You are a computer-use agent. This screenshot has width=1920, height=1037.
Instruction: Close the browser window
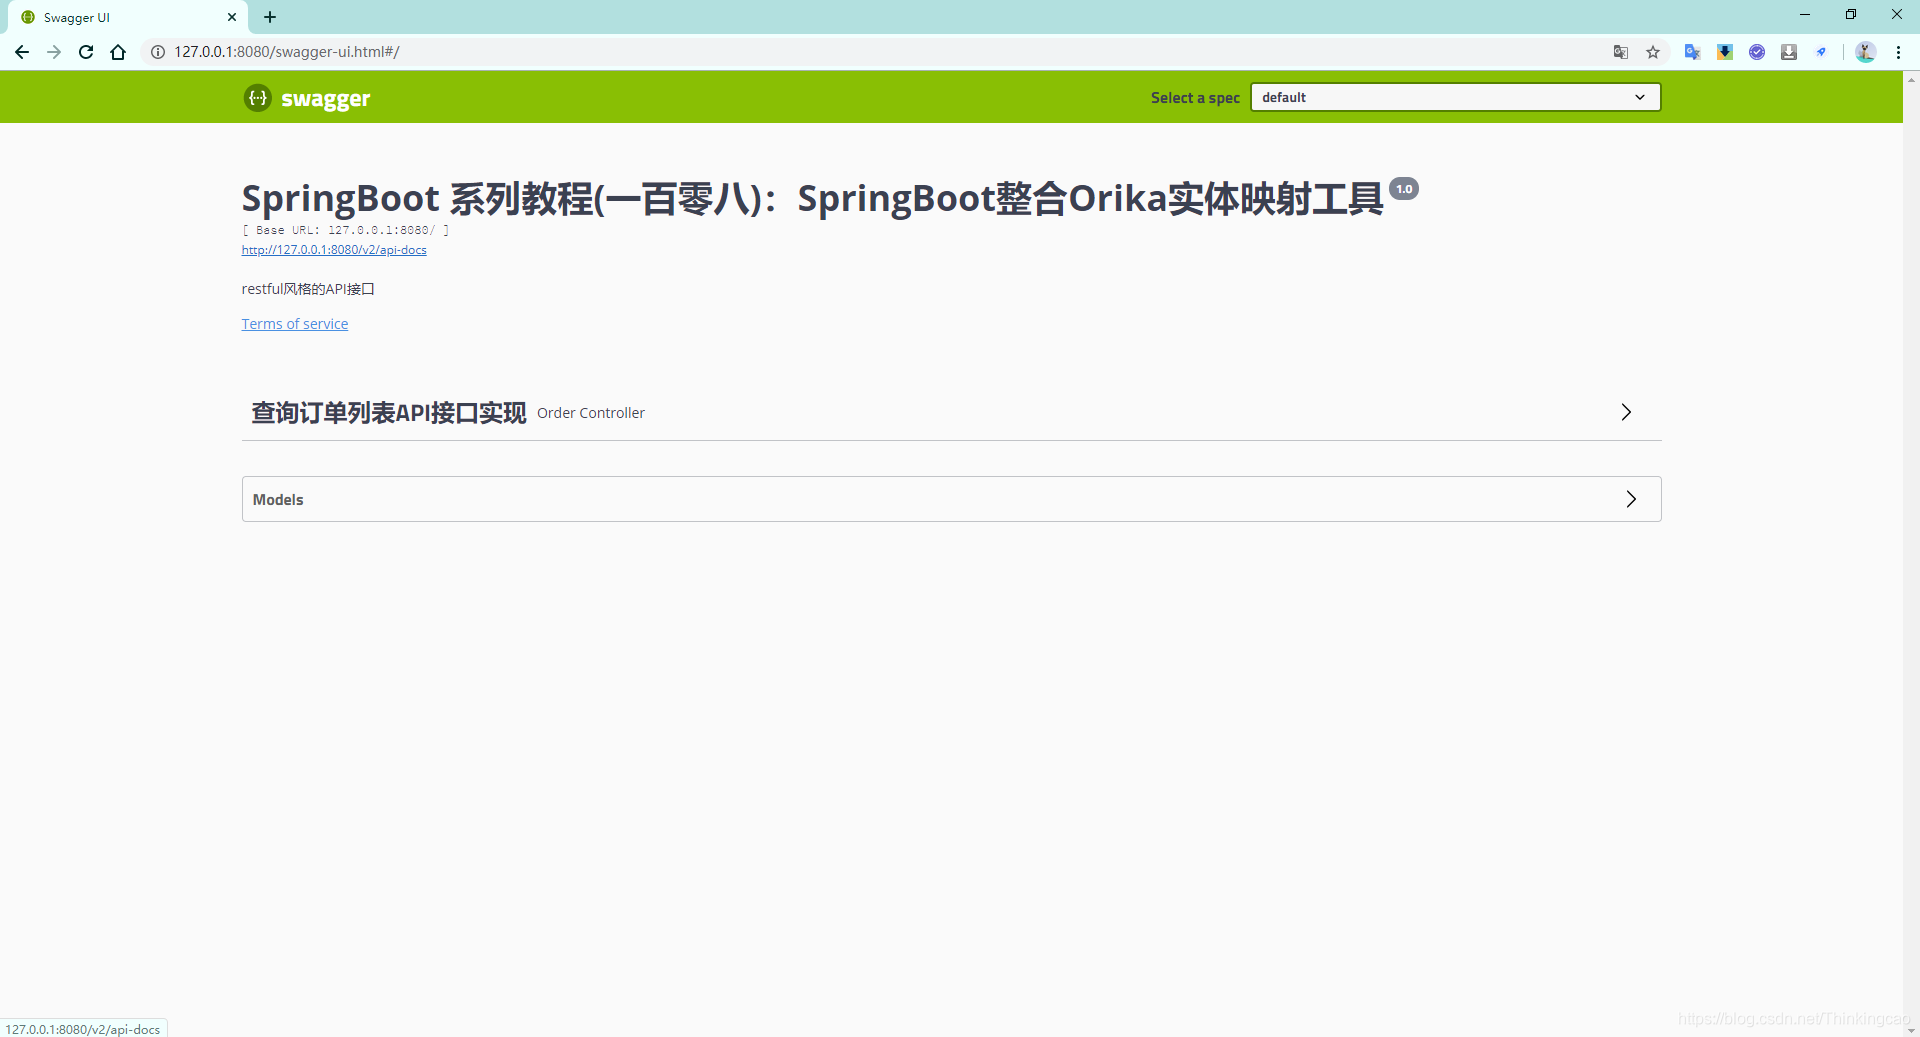coord(1897,15)
